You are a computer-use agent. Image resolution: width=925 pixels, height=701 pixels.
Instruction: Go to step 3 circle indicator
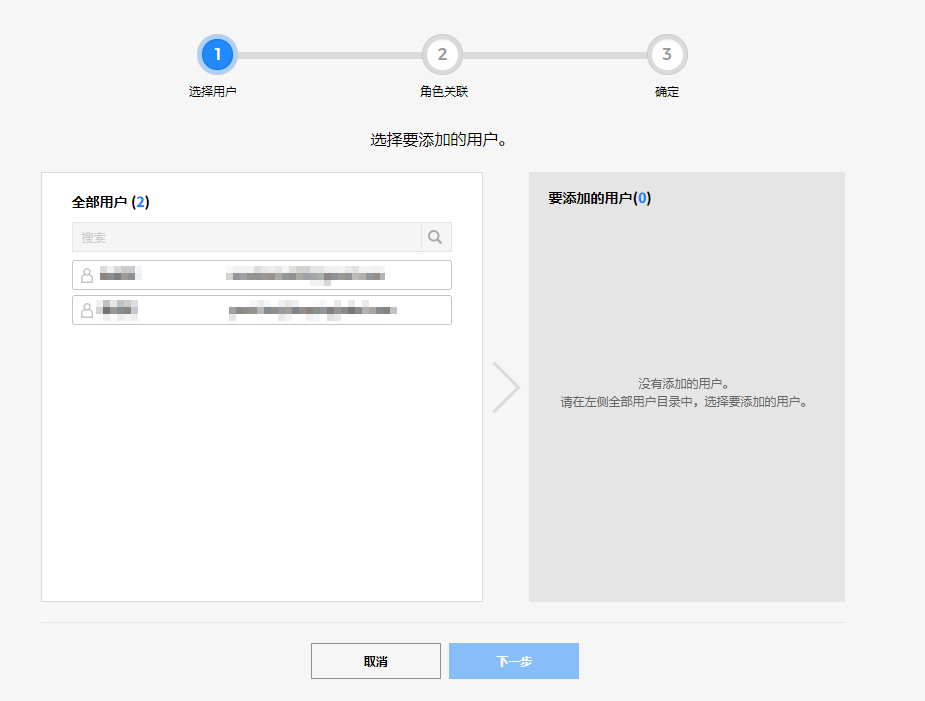[667, 54]
